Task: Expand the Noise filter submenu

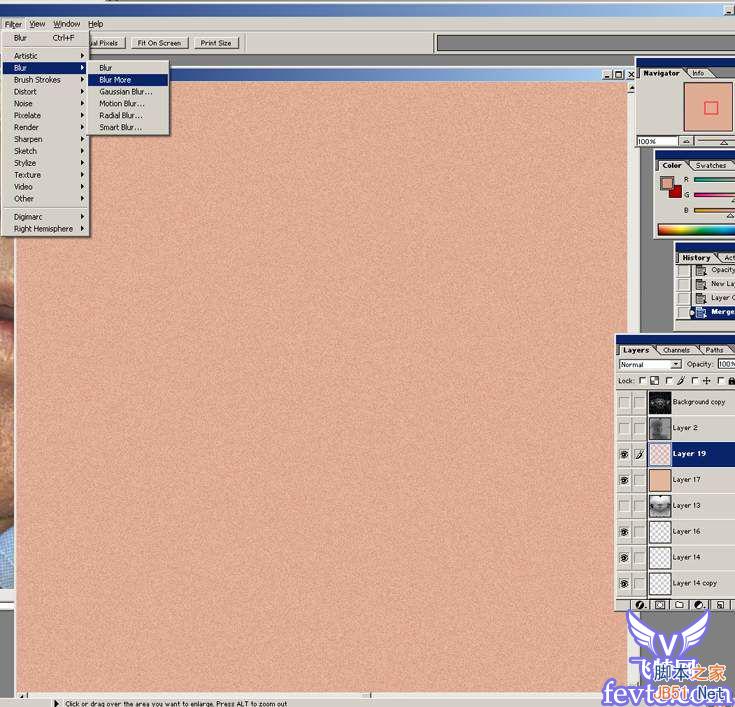Action: [x=45, y=104]
